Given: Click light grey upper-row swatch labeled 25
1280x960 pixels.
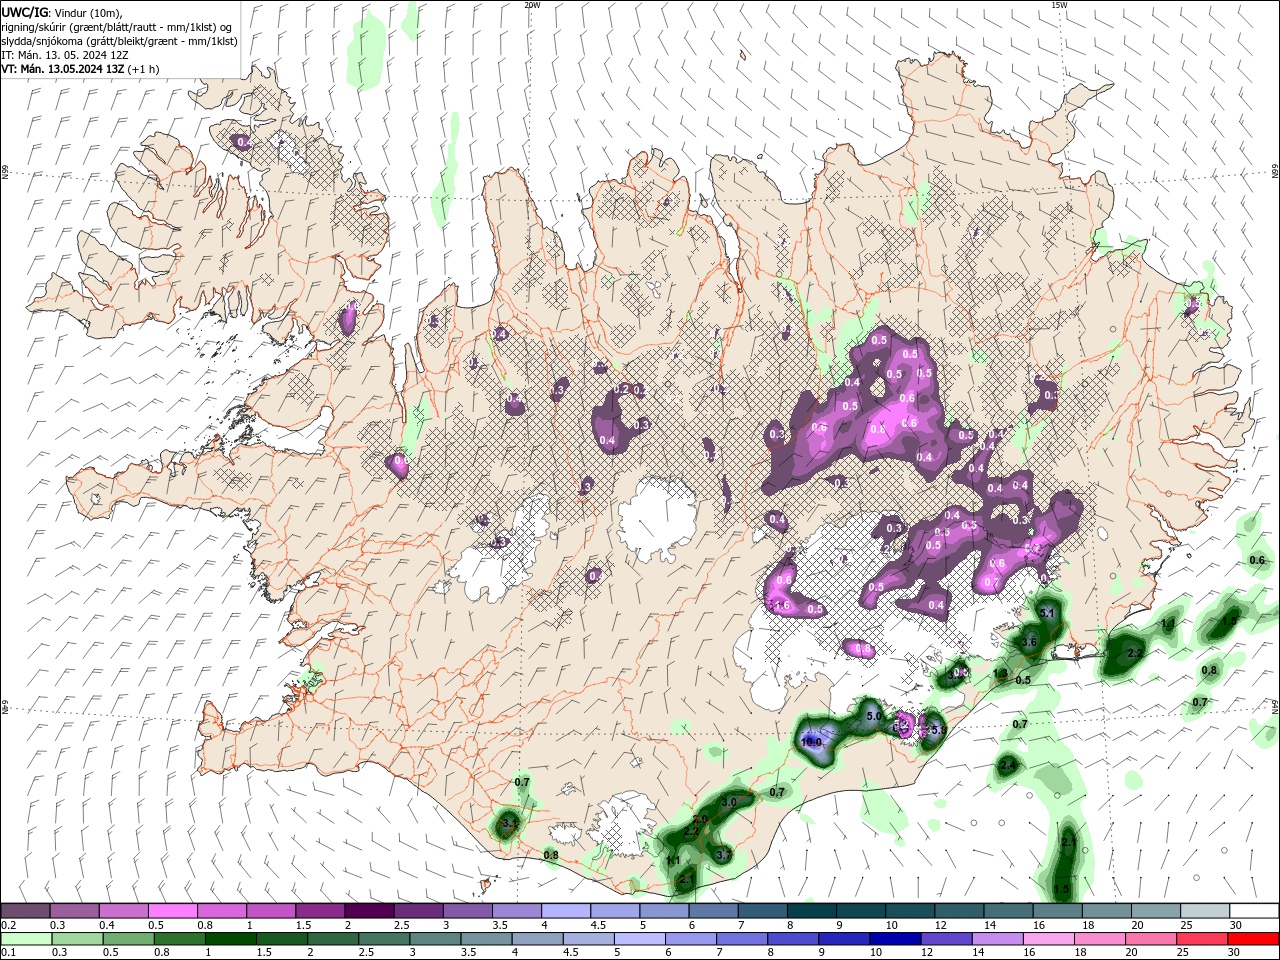Looking at the screenshot, I should (x=1206, y=911).
